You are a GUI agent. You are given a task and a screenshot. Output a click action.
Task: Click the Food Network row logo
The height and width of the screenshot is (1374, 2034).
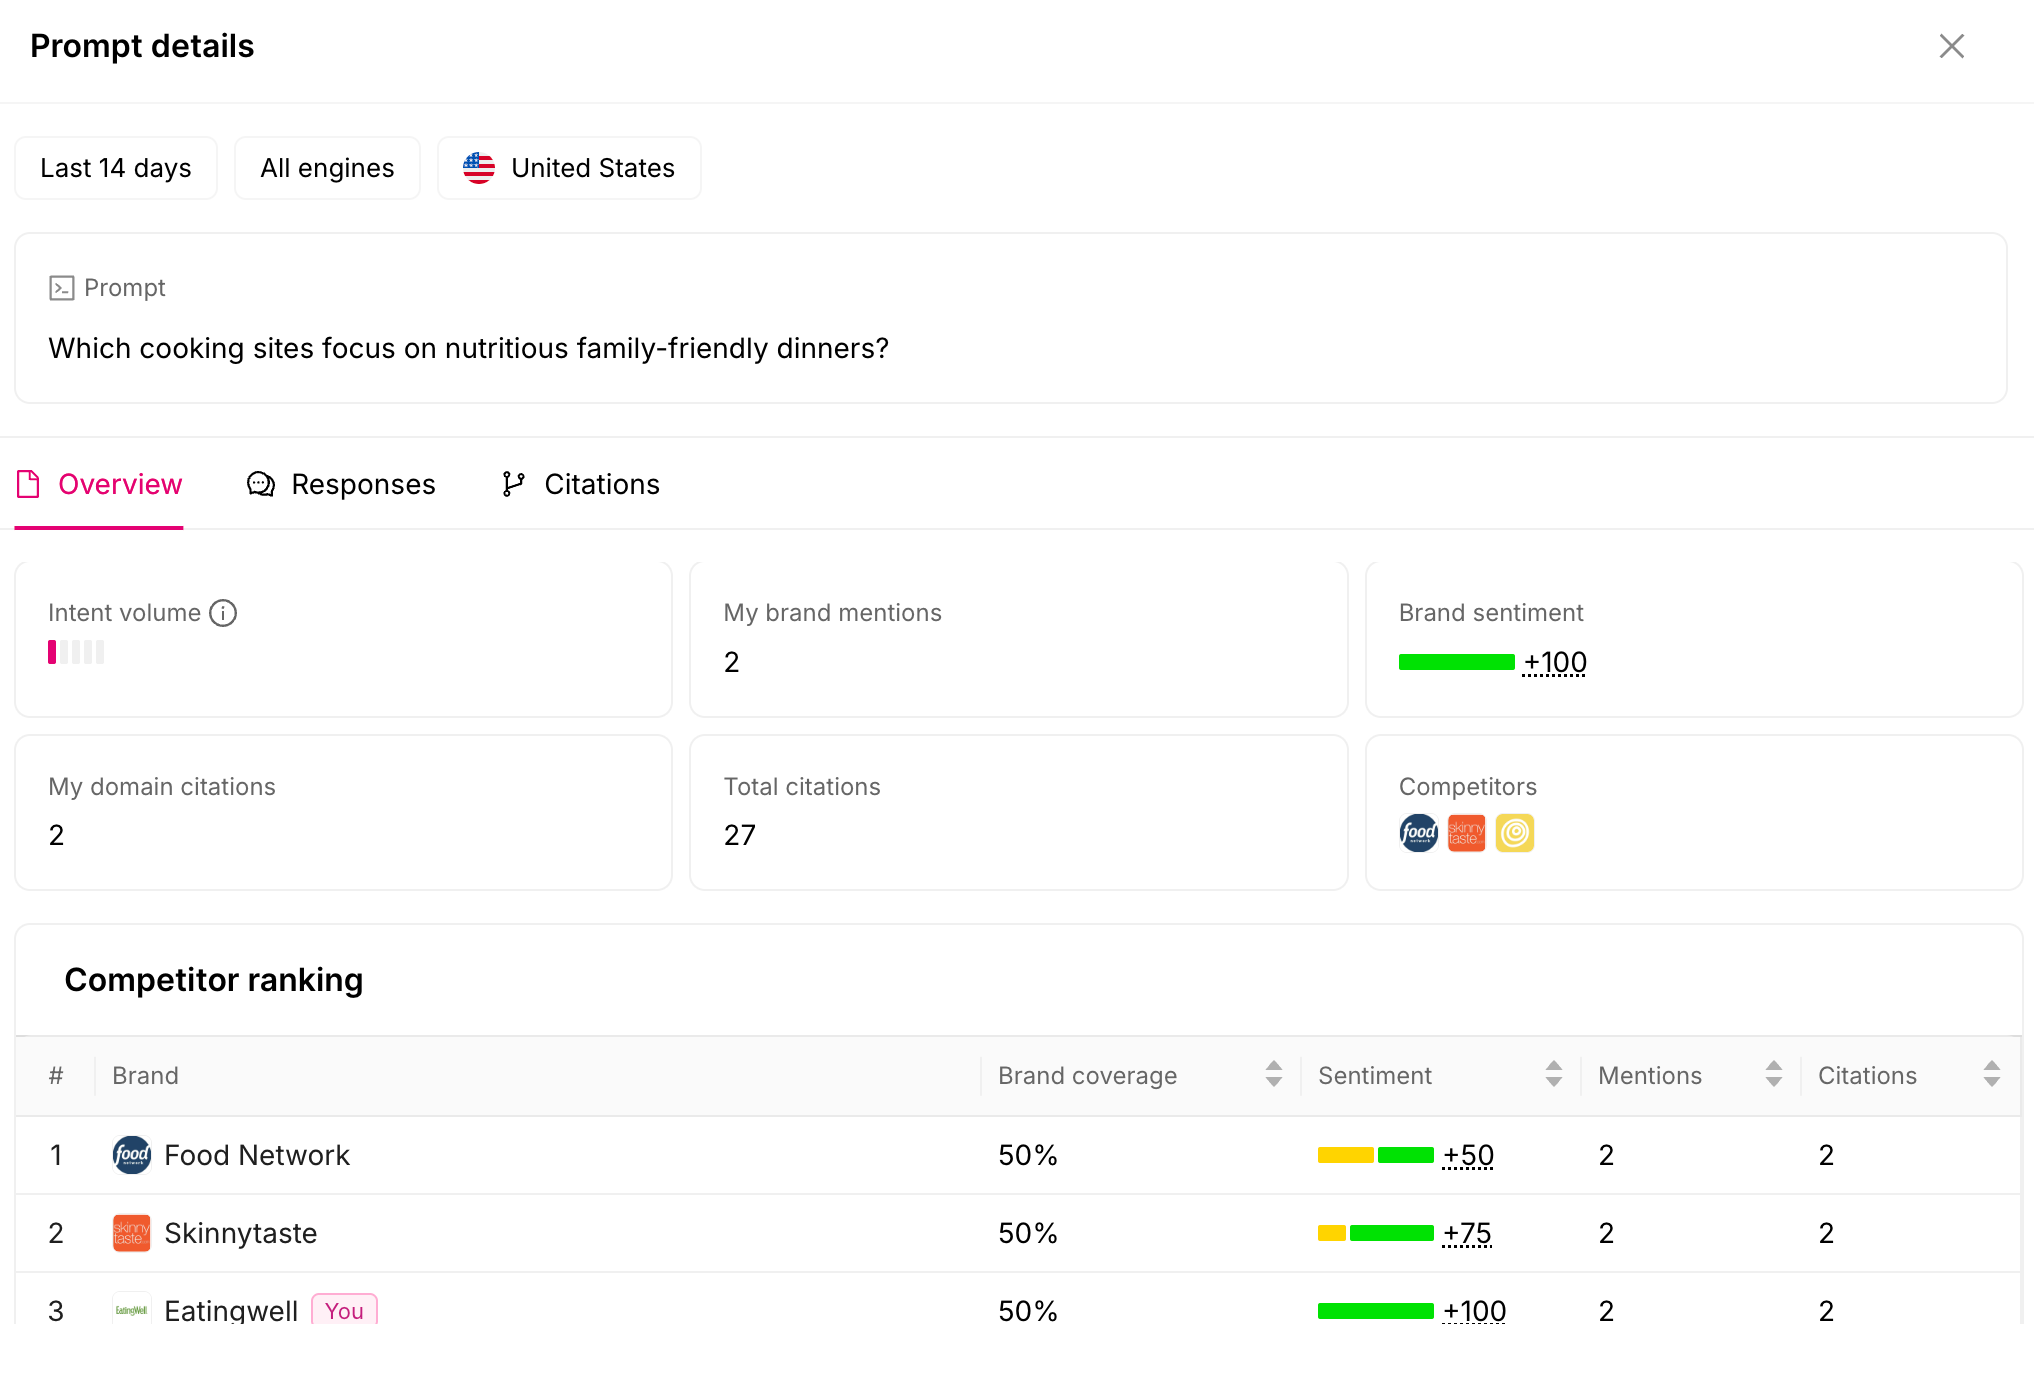[132, 1155]
